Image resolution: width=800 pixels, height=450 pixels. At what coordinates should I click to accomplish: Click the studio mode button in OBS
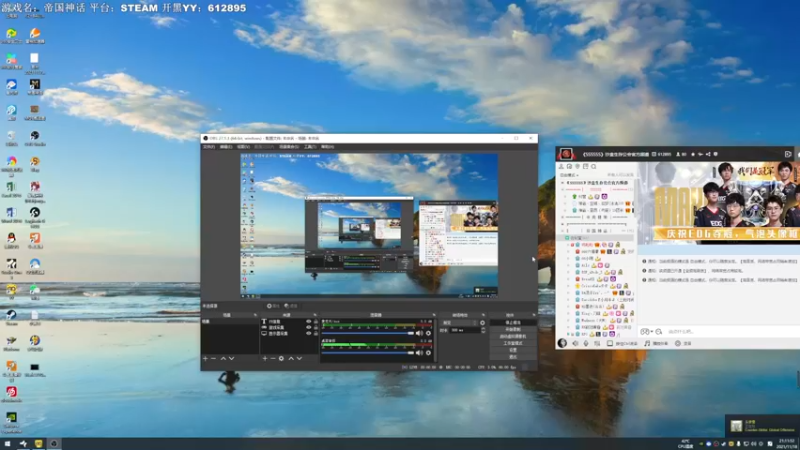click(x=513, y=343)
